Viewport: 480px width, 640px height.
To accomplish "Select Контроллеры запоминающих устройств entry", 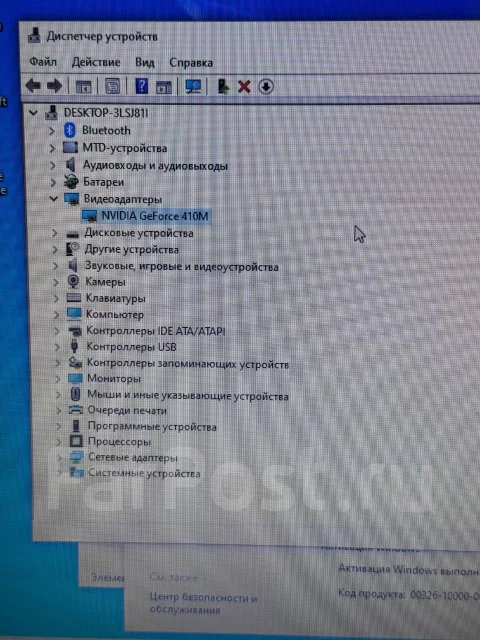I will [188, 363].
